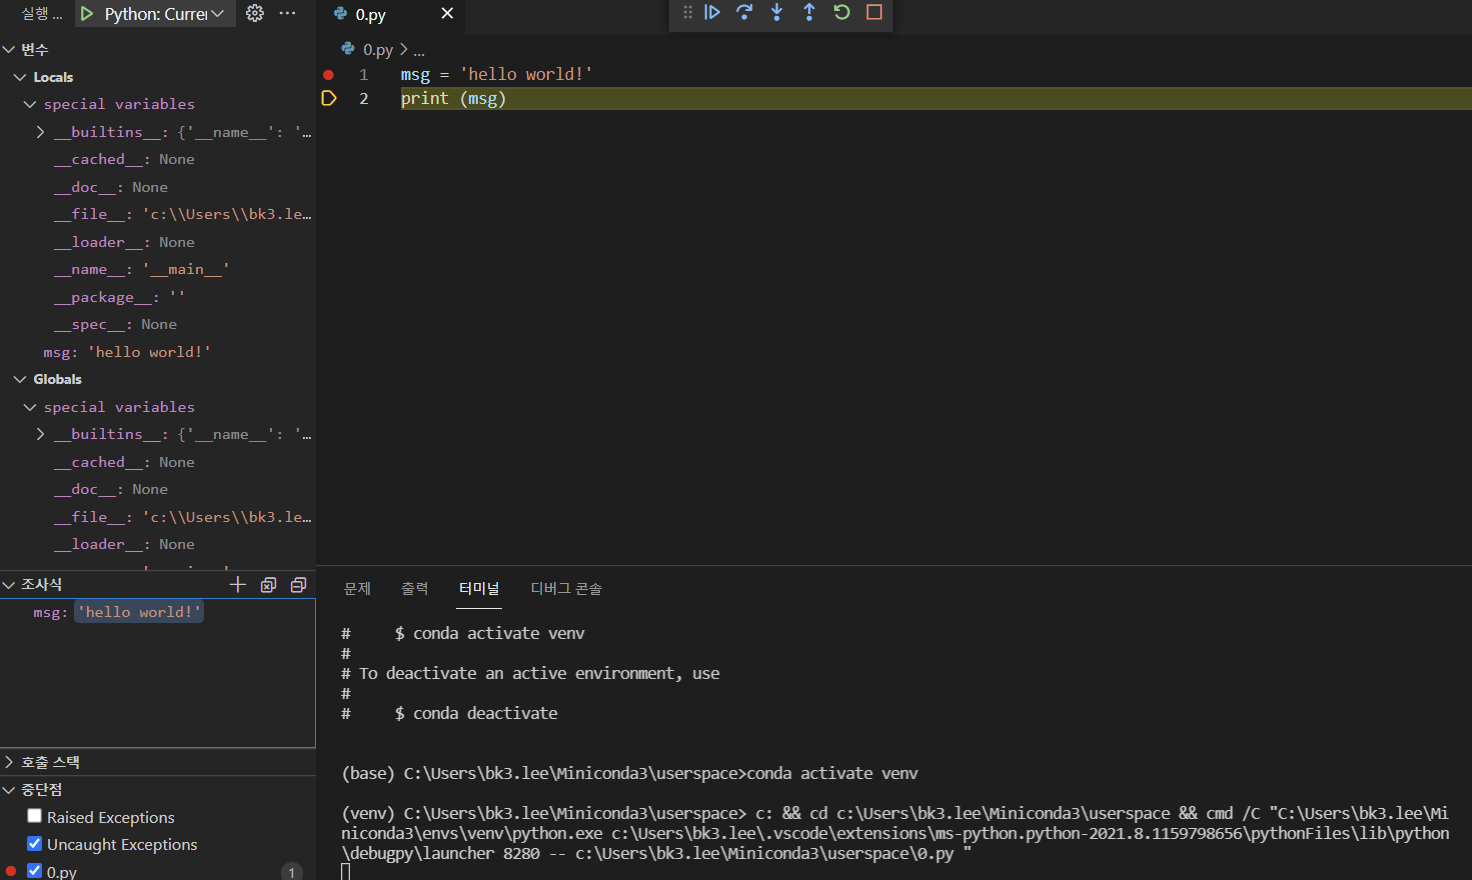
Task: Add a new expression in the 조사식 panel
Action: click(x=237, y=584)
